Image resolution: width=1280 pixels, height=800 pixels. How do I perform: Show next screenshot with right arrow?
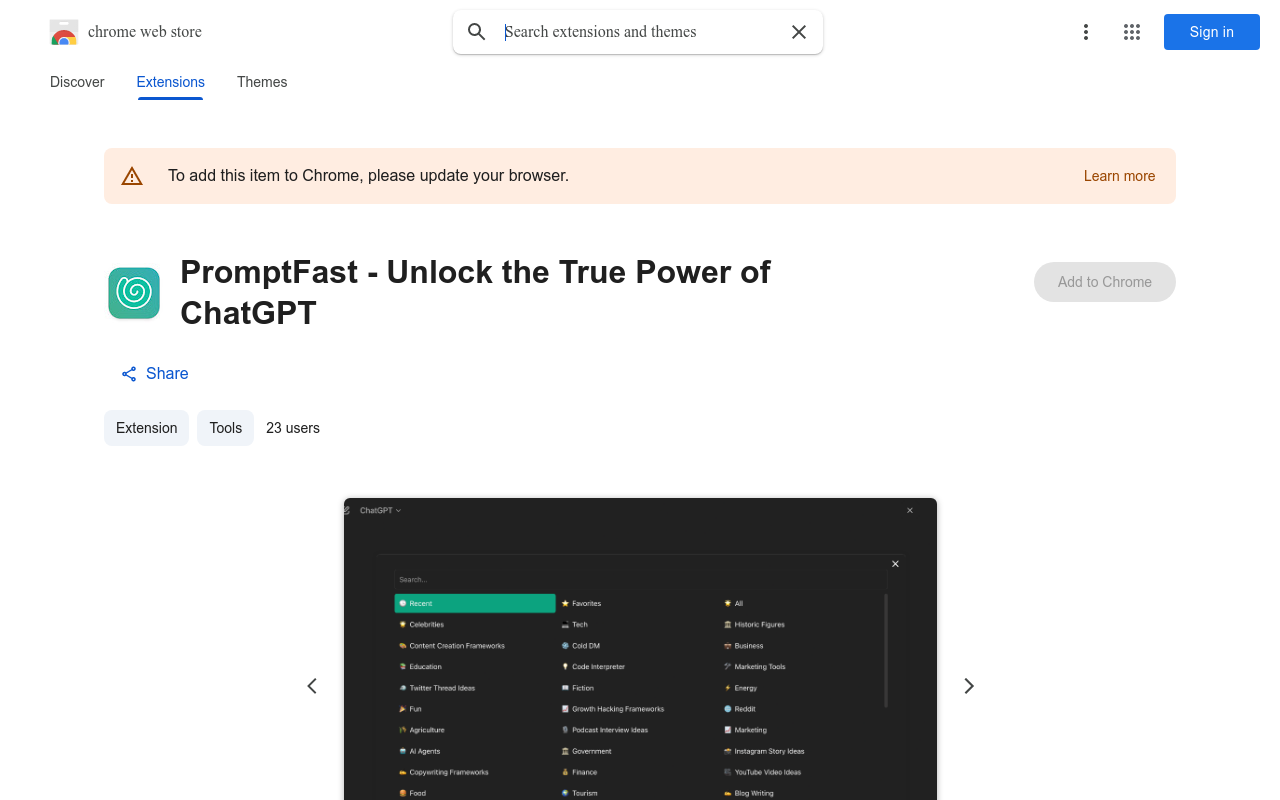tap(968, 686)
